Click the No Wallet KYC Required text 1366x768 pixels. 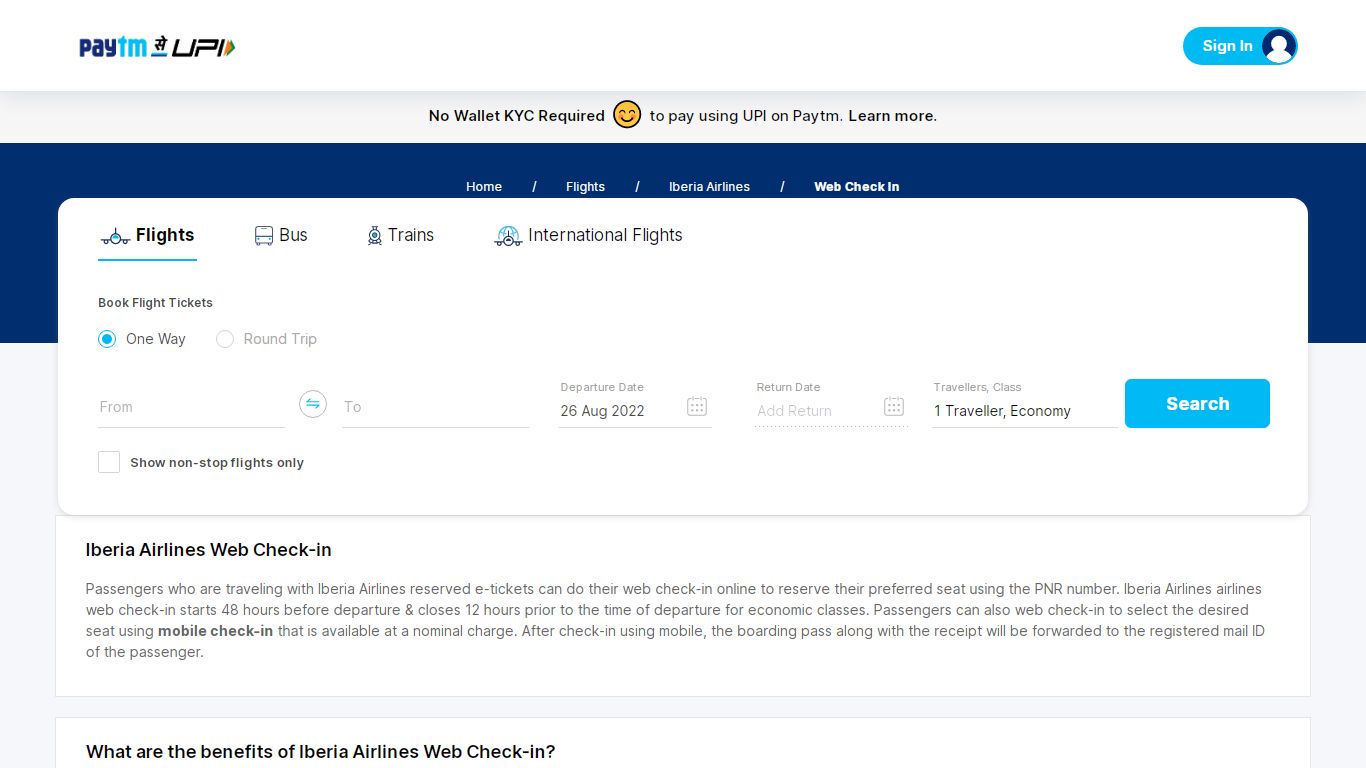click(x=517, y=116)
